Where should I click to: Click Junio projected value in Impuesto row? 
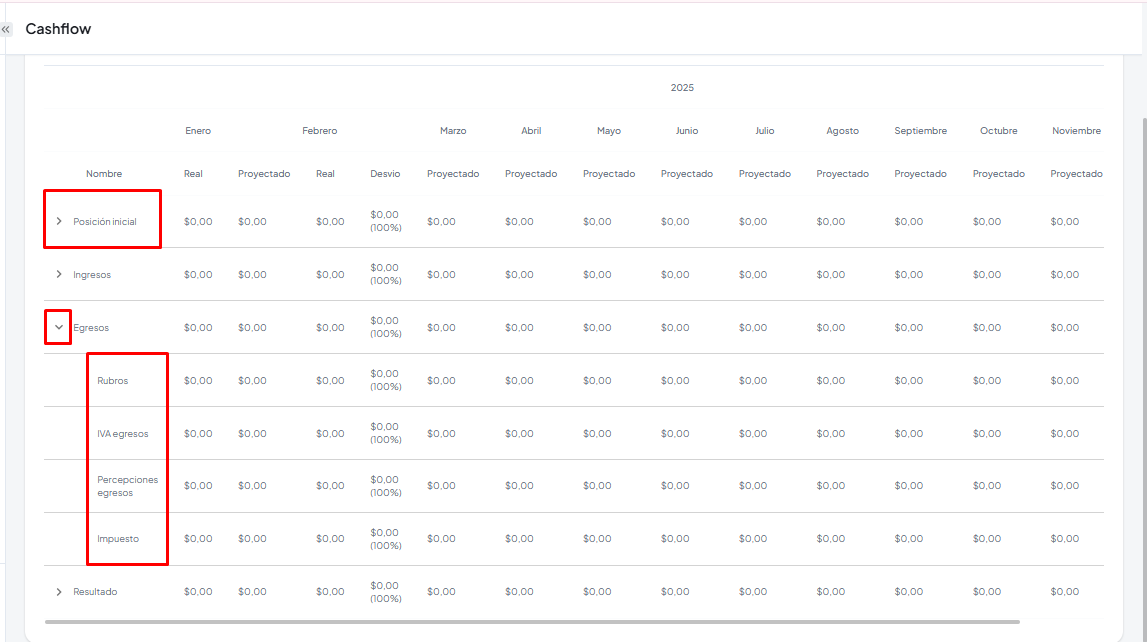[x=675, y=539]
